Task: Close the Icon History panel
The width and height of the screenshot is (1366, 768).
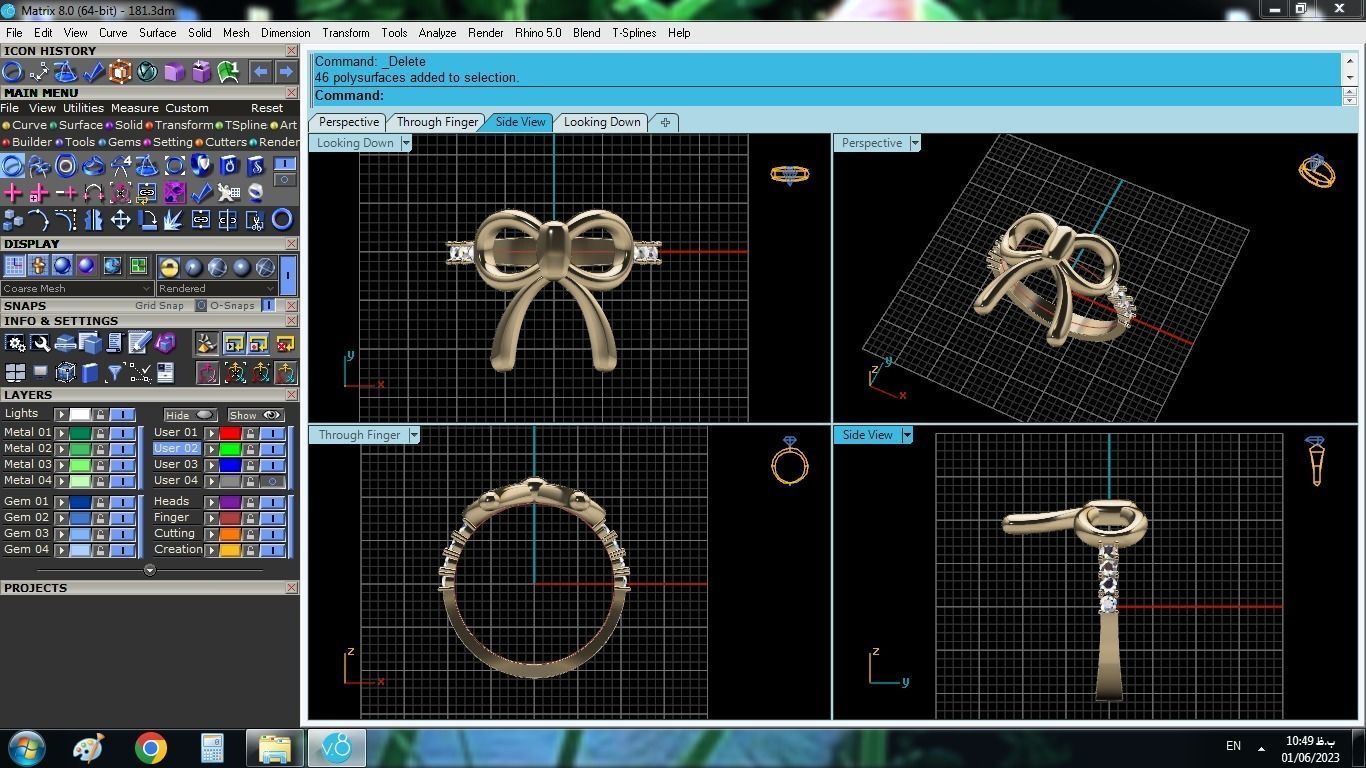Action: [291, 51]
